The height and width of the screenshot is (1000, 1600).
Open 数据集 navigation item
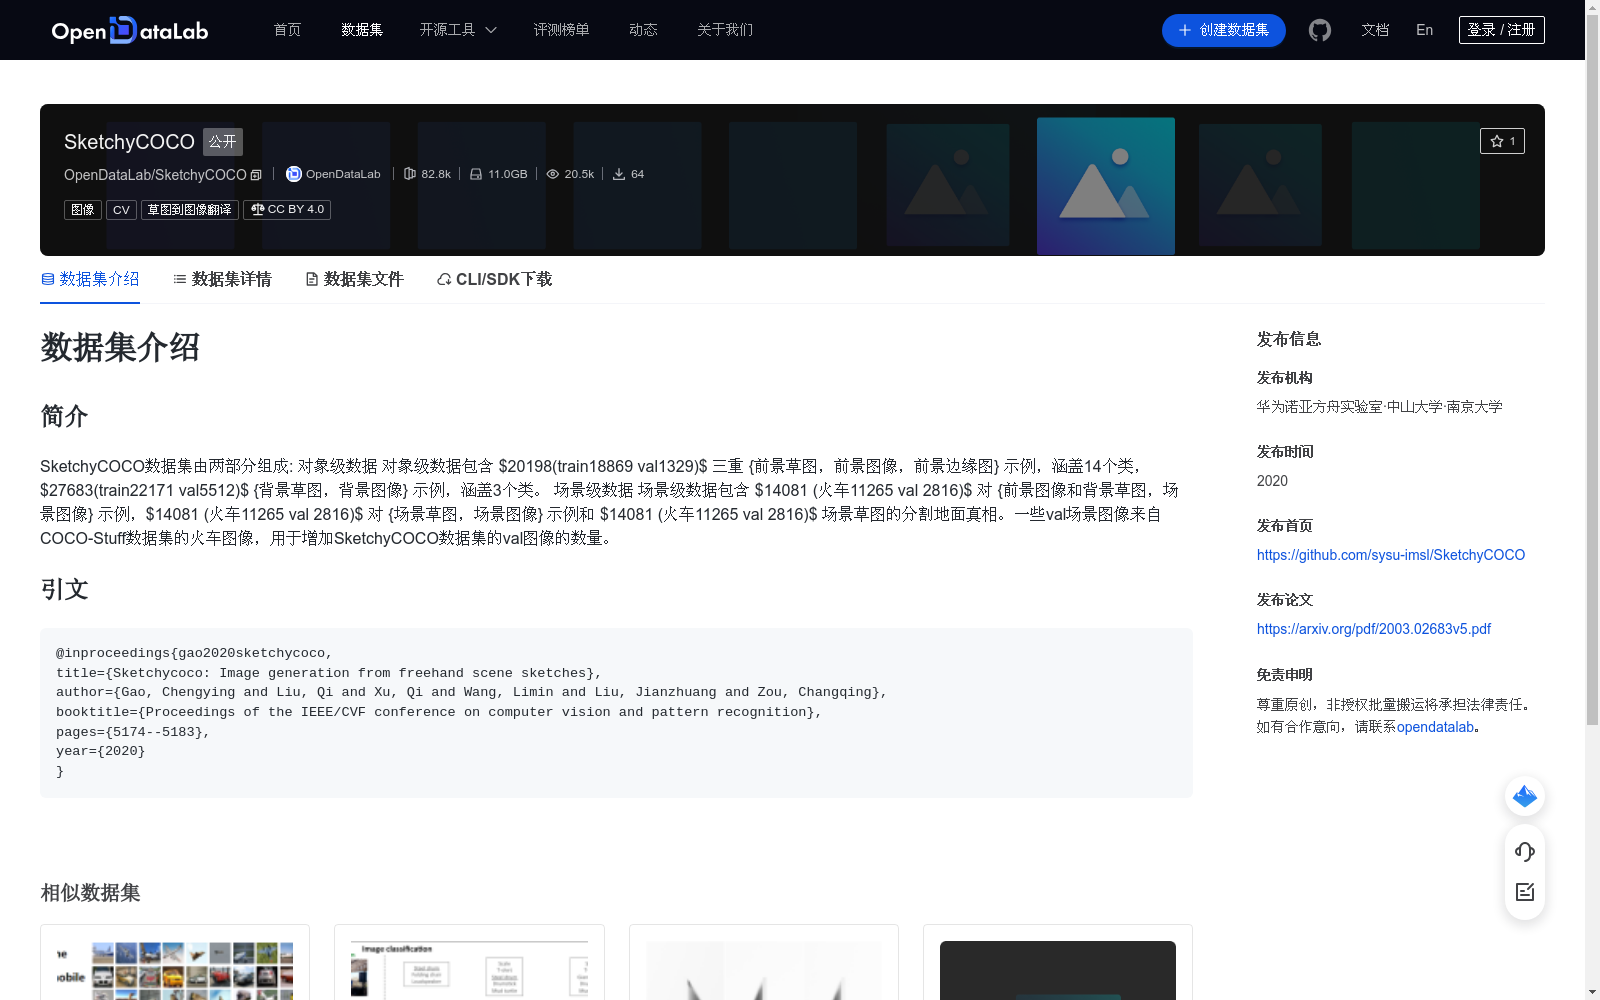click(362, 30)
